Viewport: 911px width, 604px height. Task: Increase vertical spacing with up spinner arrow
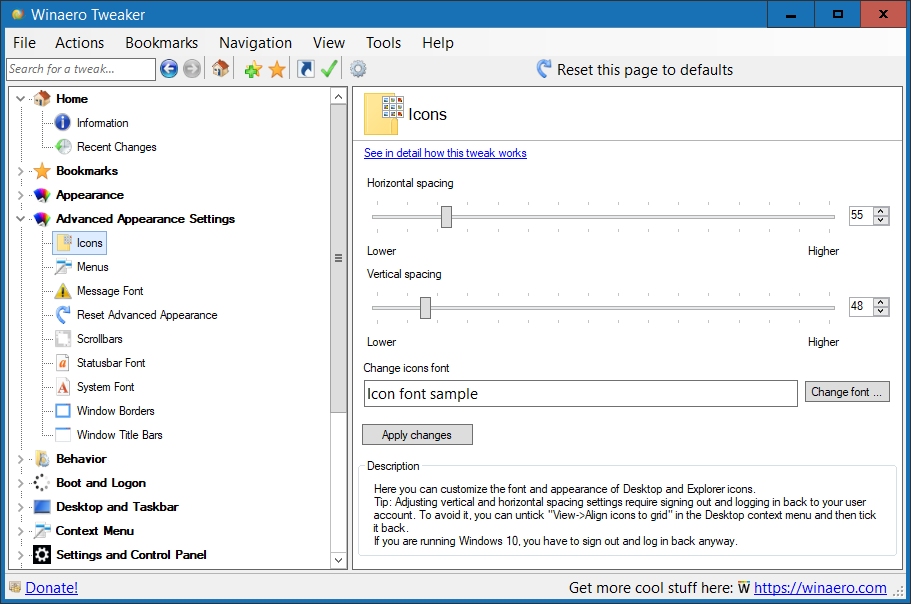click(x=881, y=302)
